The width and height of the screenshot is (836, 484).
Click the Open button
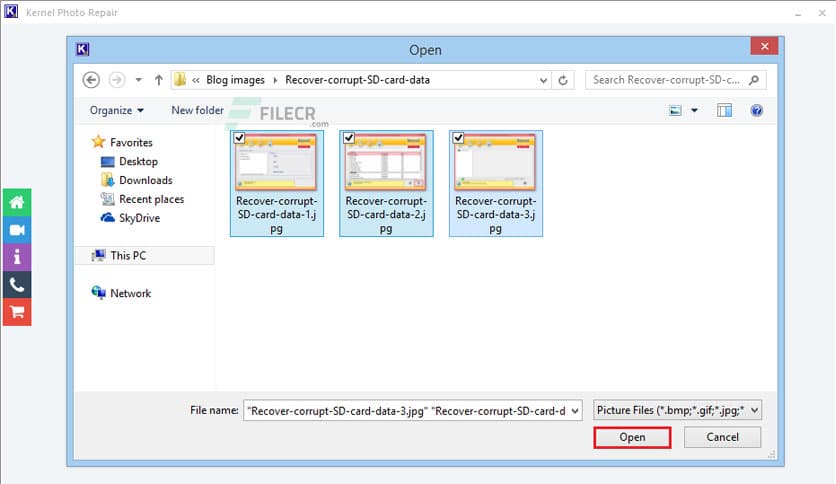(632, 437)
